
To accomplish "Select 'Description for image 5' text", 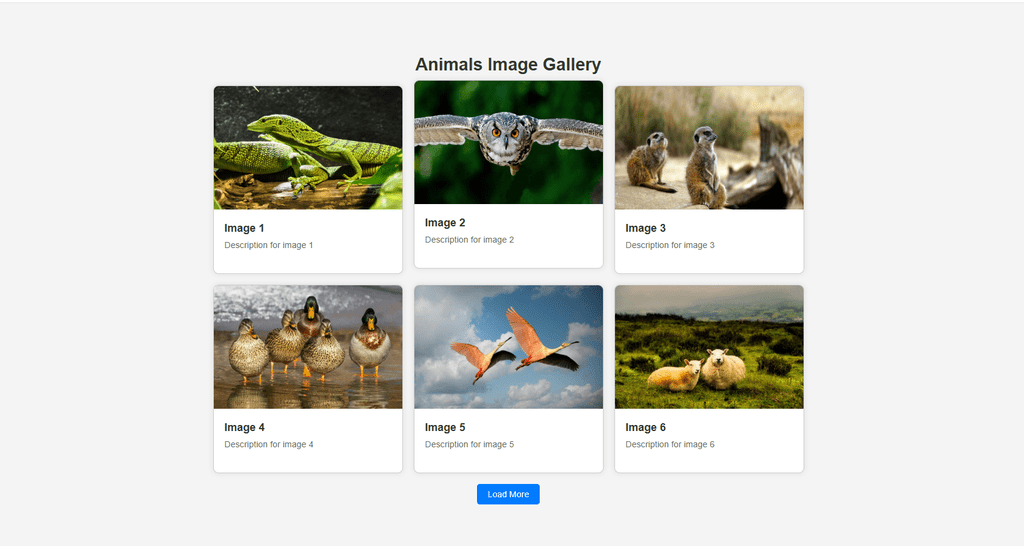I will tap(469, 444).
